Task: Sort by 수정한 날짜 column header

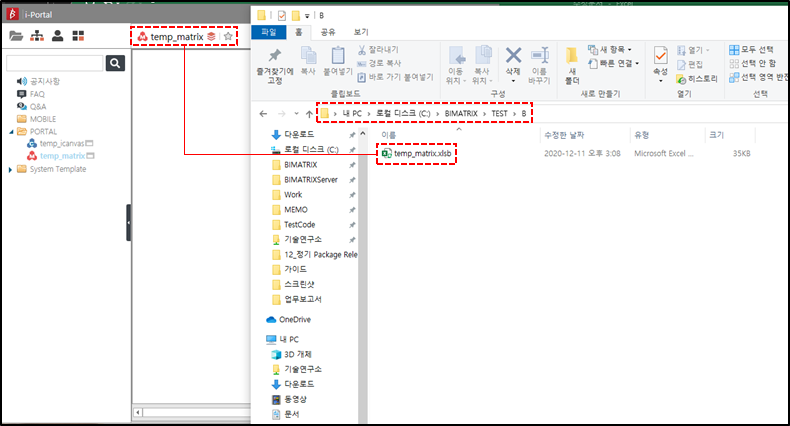Action: click(x=564, y=134)
